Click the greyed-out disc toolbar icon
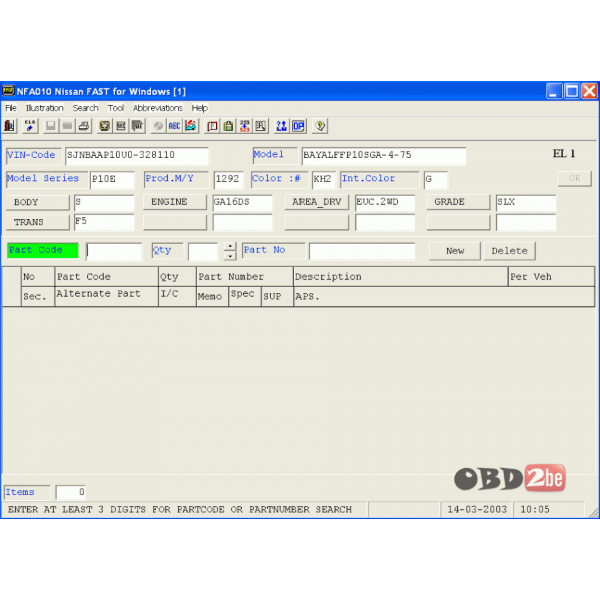 158,126
